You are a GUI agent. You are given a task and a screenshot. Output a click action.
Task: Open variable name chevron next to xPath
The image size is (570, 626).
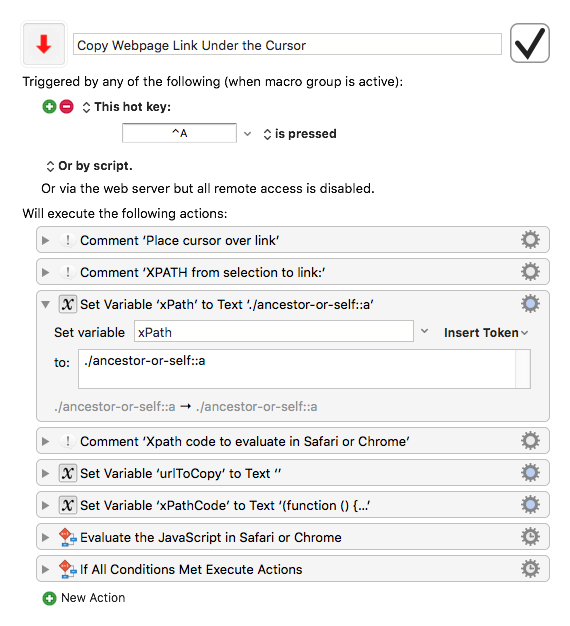pos(424,331)
